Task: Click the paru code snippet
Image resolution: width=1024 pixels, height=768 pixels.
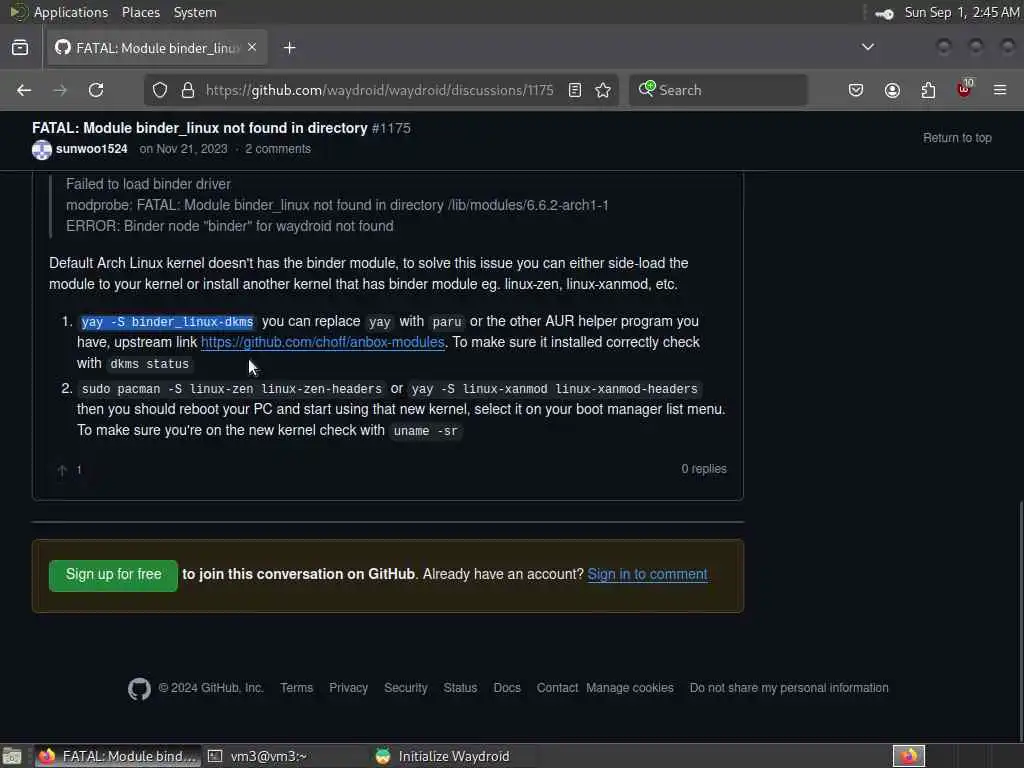Action: [x=447, y=322]
